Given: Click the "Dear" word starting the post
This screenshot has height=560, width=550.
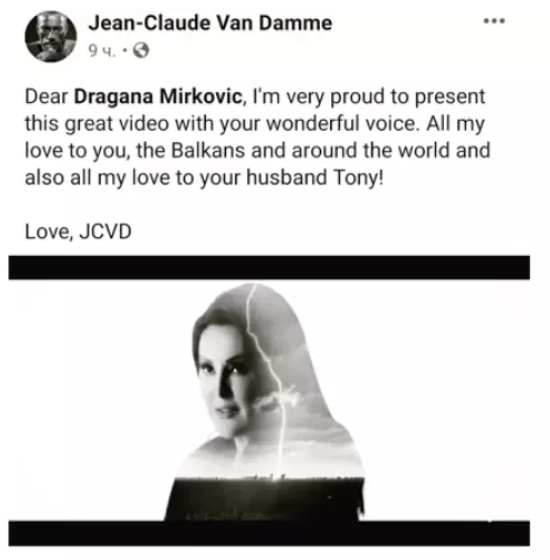Looking at the screenshot, I should [x=46, y=96].
